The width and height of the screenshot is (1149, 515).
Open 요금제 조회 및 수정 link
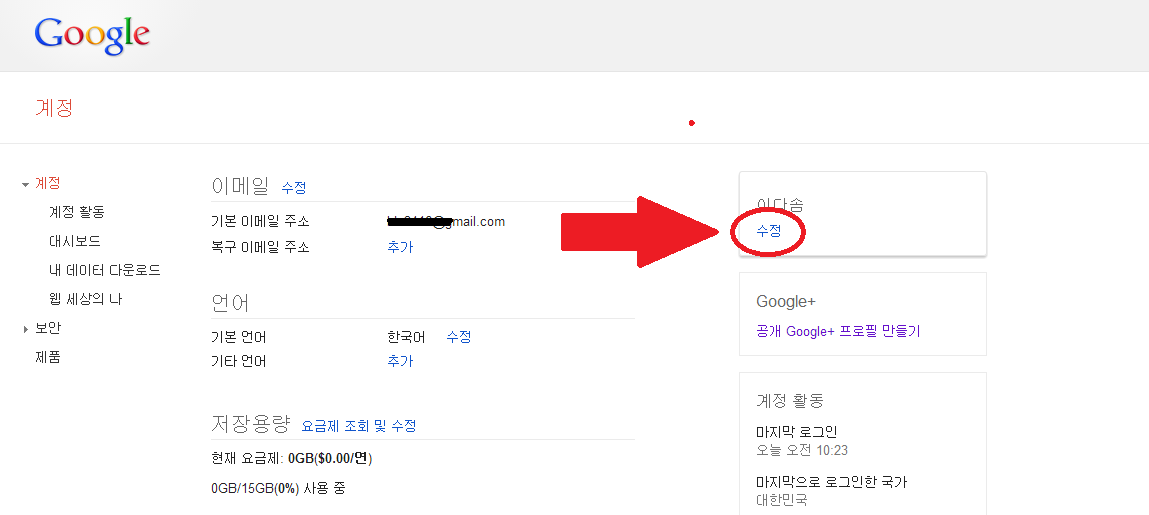coord(359,426)
